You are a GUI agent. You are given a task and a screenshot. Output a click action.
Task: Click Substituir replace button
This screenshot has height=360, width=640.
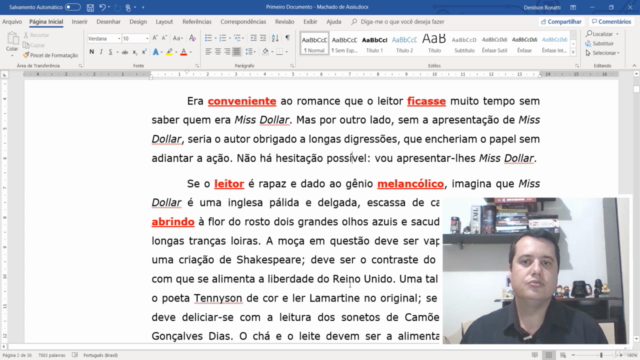[600, 43]
